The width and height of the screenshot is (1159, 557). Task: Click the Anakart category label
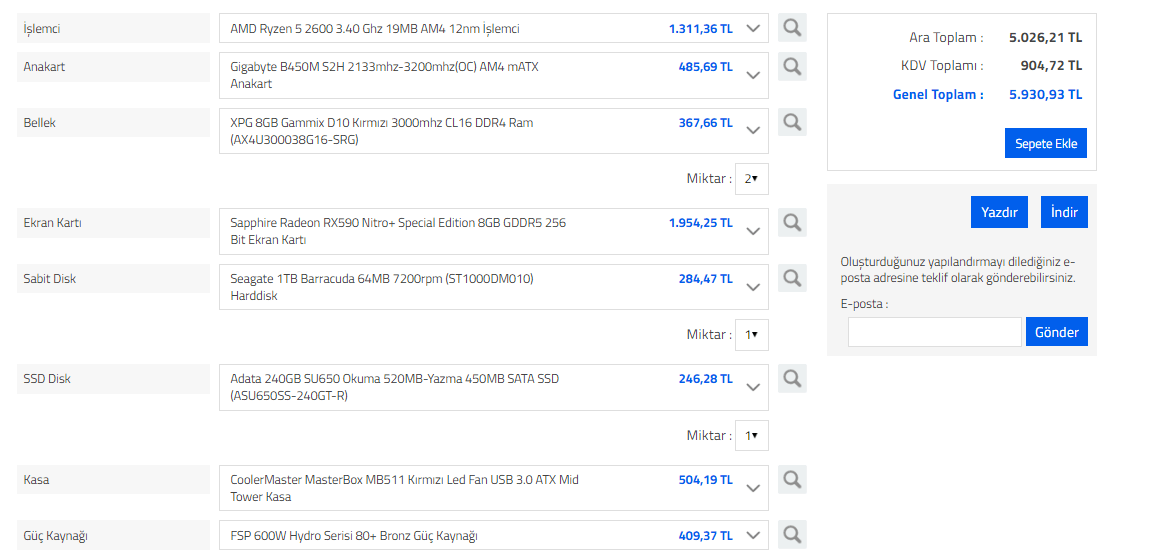pos(114,66)
